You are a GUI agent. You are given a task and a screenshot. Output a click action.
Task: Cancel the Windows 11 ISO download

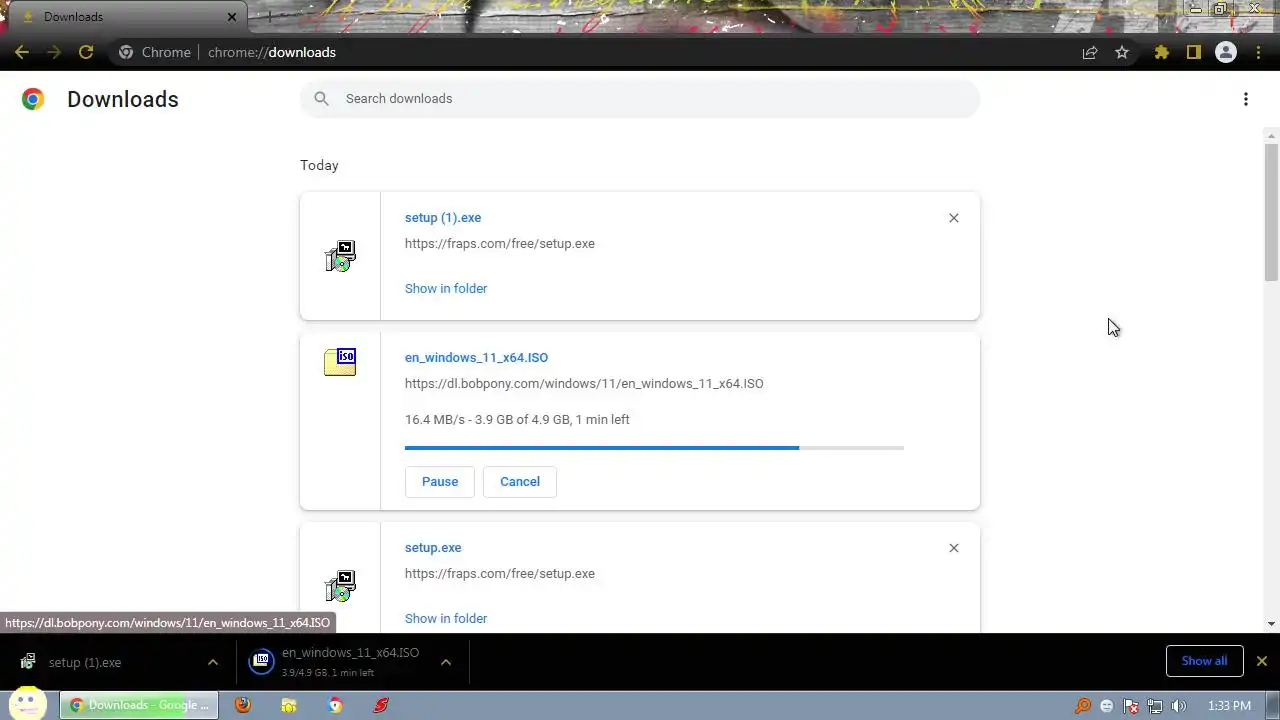pos(520,481)
